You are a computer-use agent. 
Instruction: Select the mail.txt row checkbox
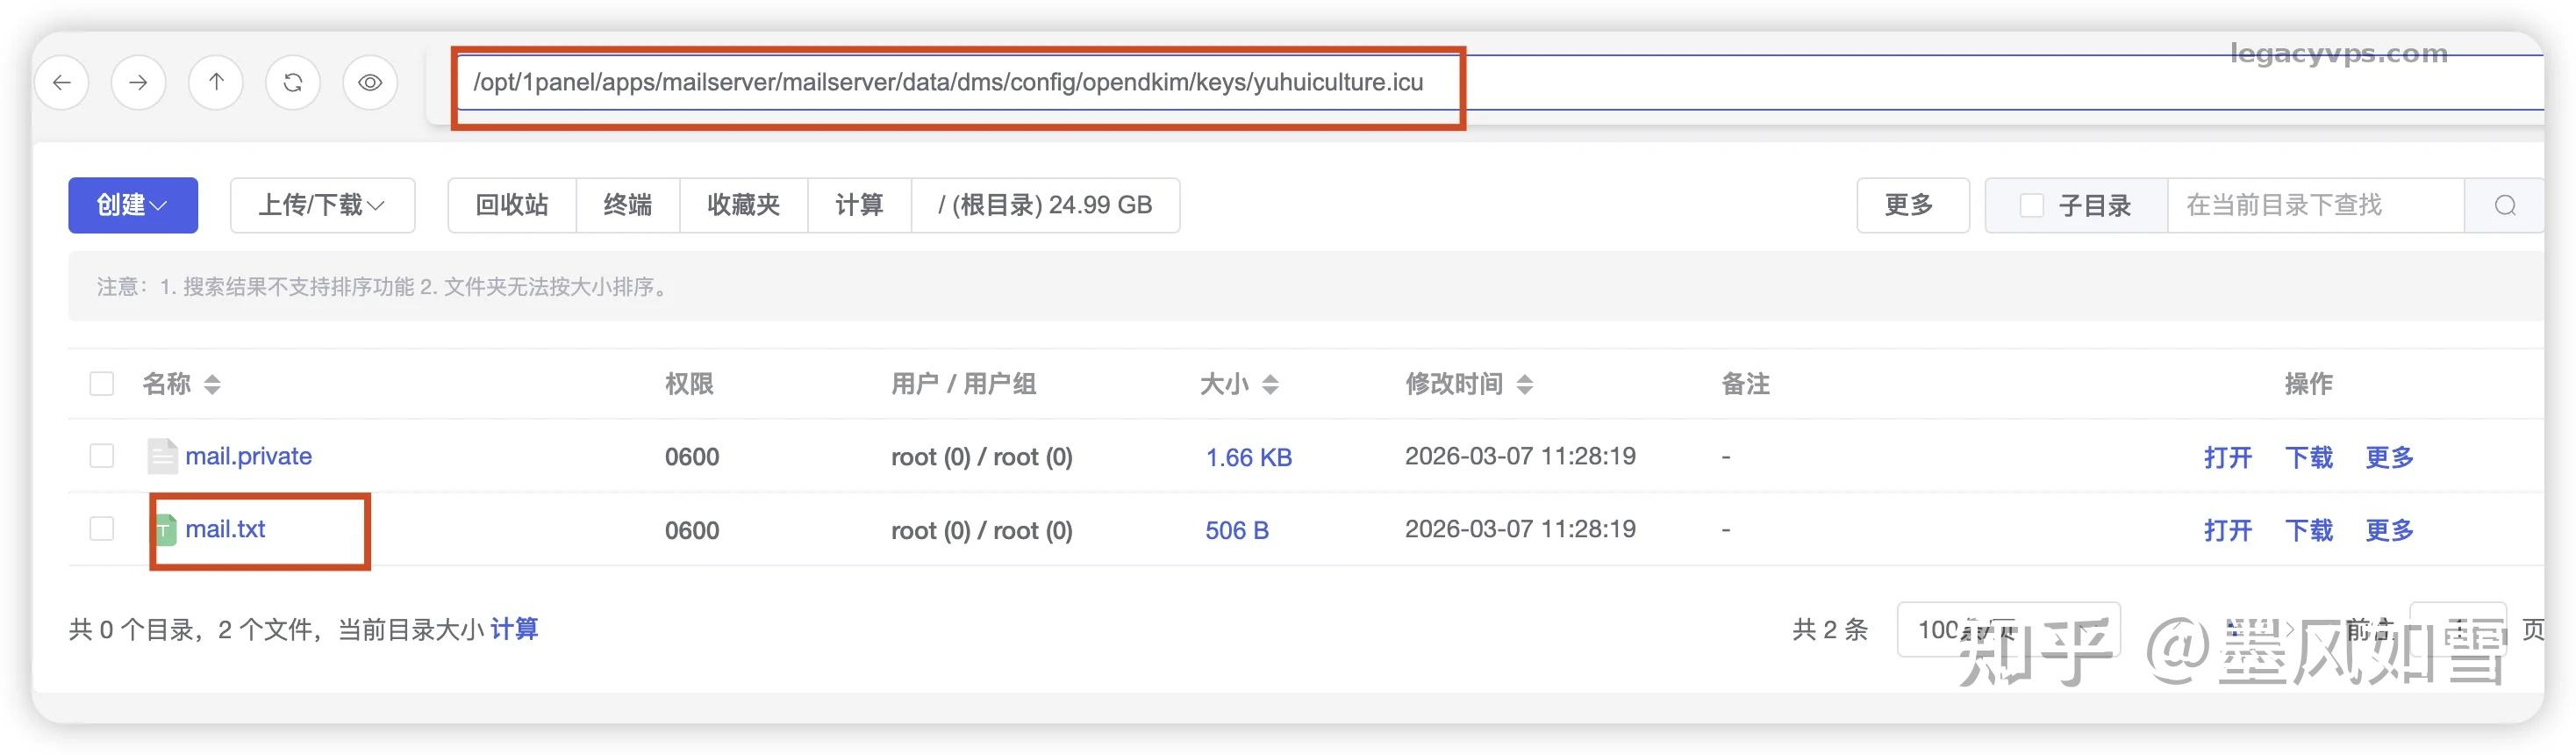(102, 529)
